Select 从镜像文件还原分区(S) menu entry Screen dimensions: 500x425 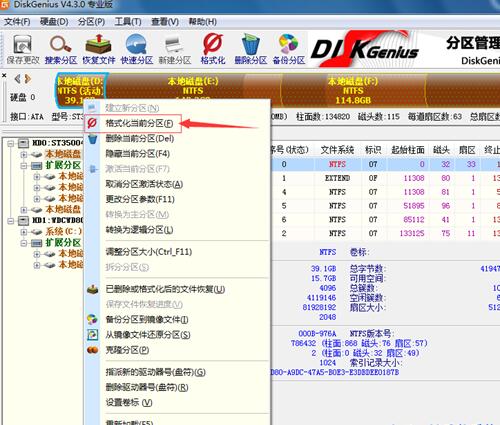(x=148, y=335)
